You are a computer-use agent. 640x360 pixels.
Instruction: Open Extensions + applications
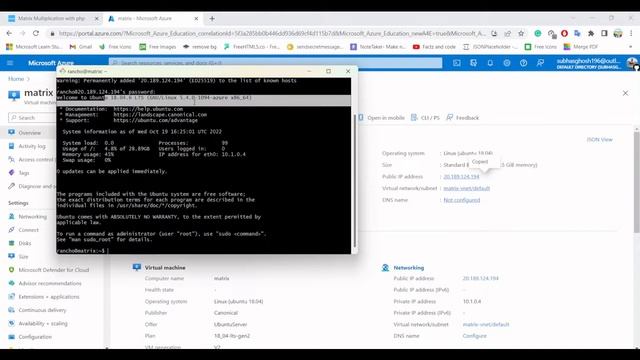click(49, 297)
